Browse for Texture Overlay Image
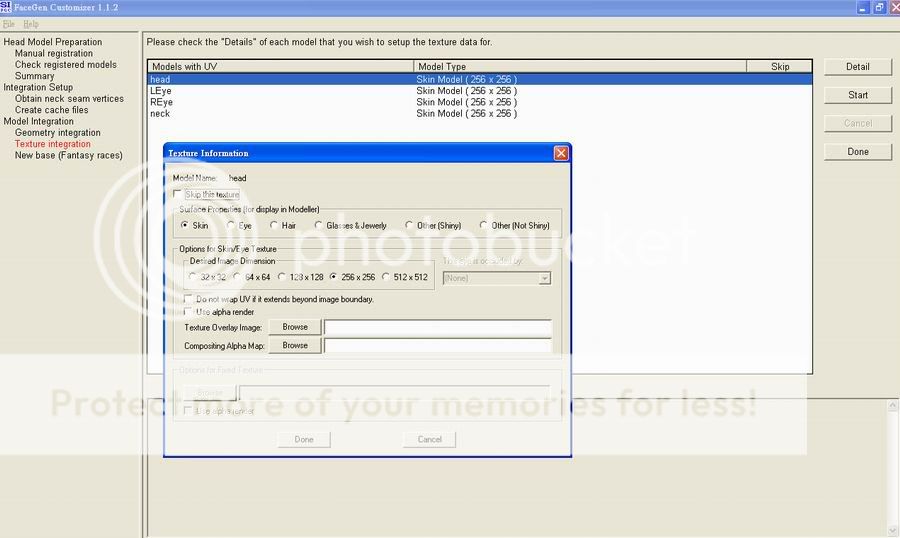This screenshot has width=900, height=538. 295,327
